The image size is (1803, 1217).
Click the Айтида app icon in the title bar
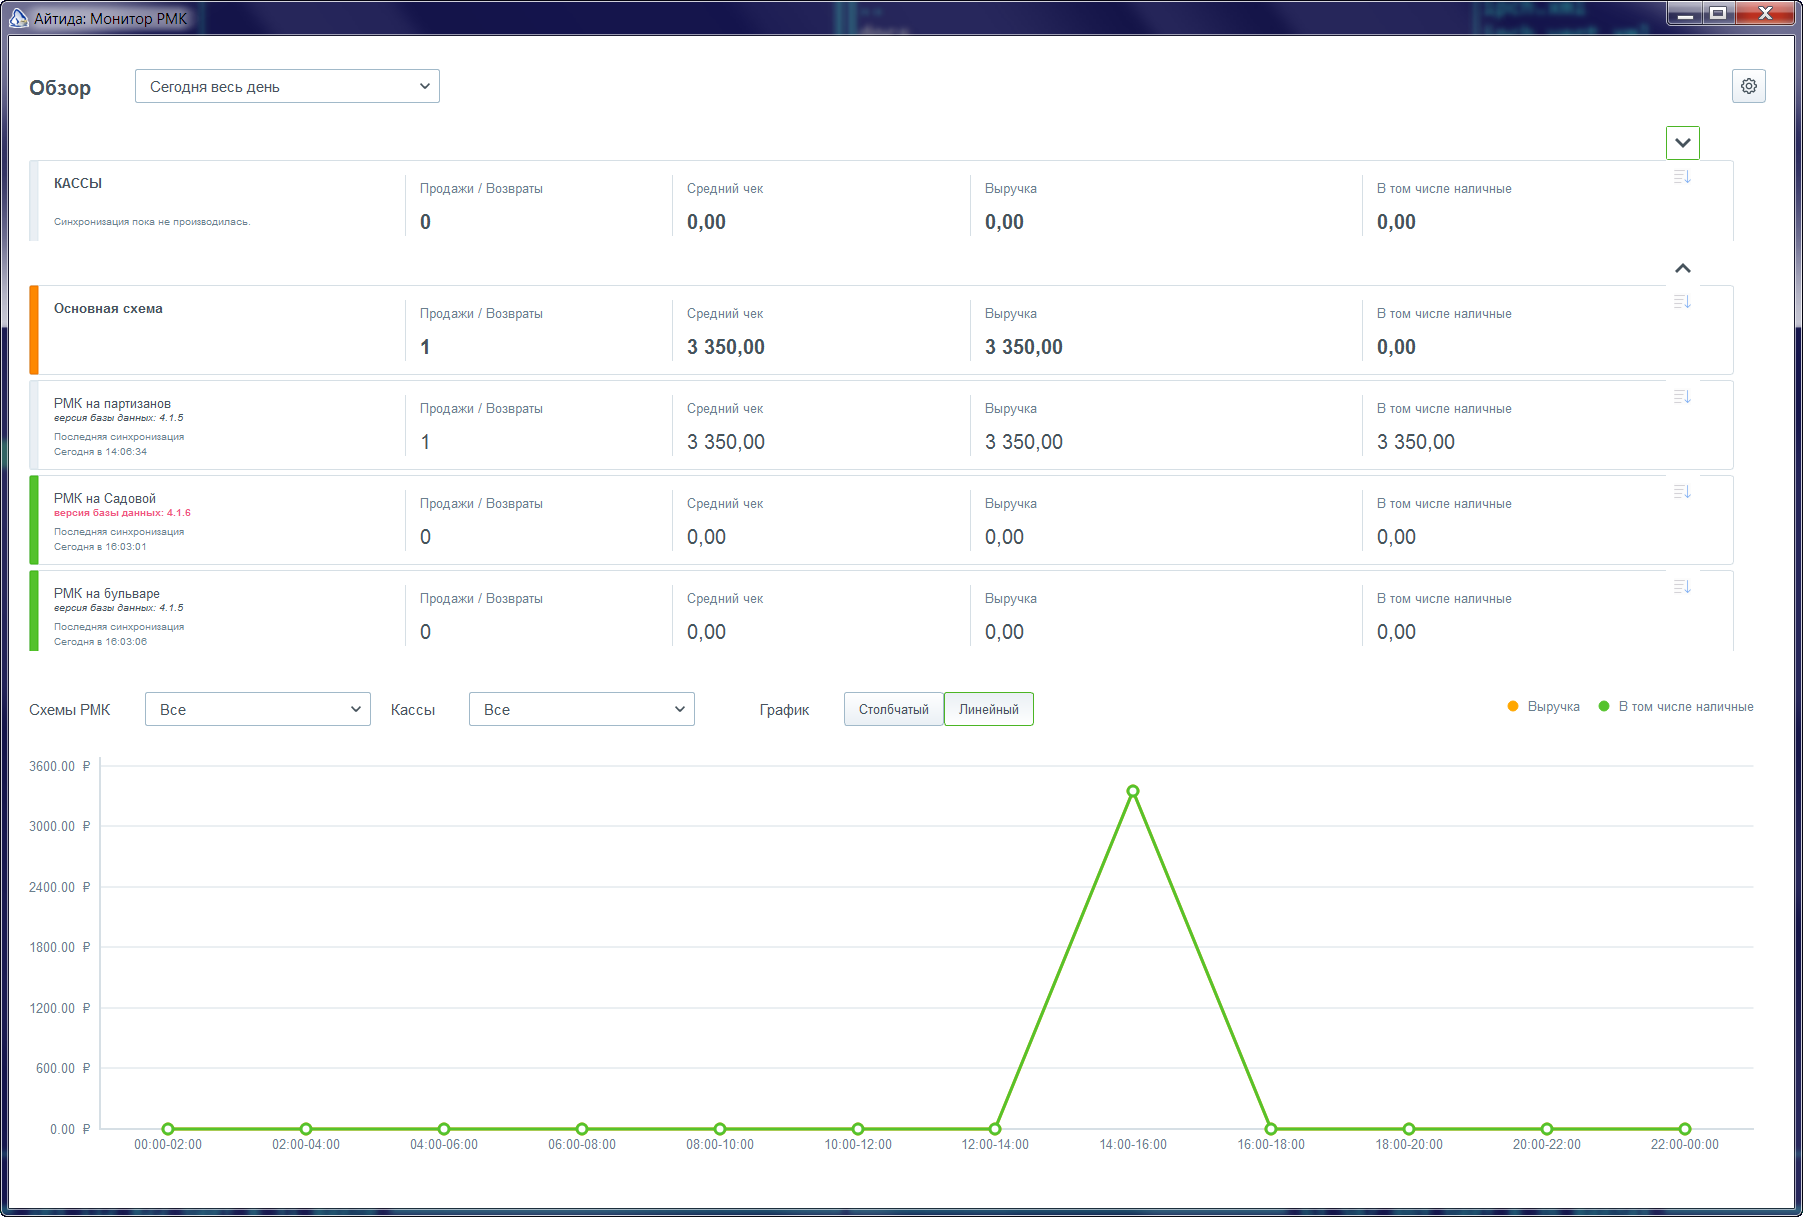click(18, 17)
